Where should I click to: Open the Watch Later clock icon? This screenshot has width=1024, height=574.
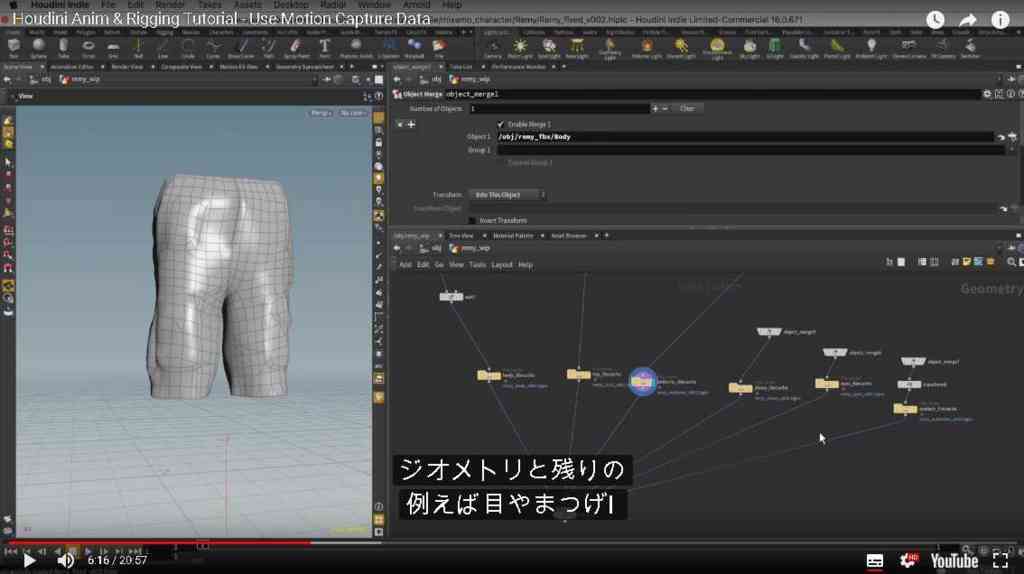click(935, 20)
